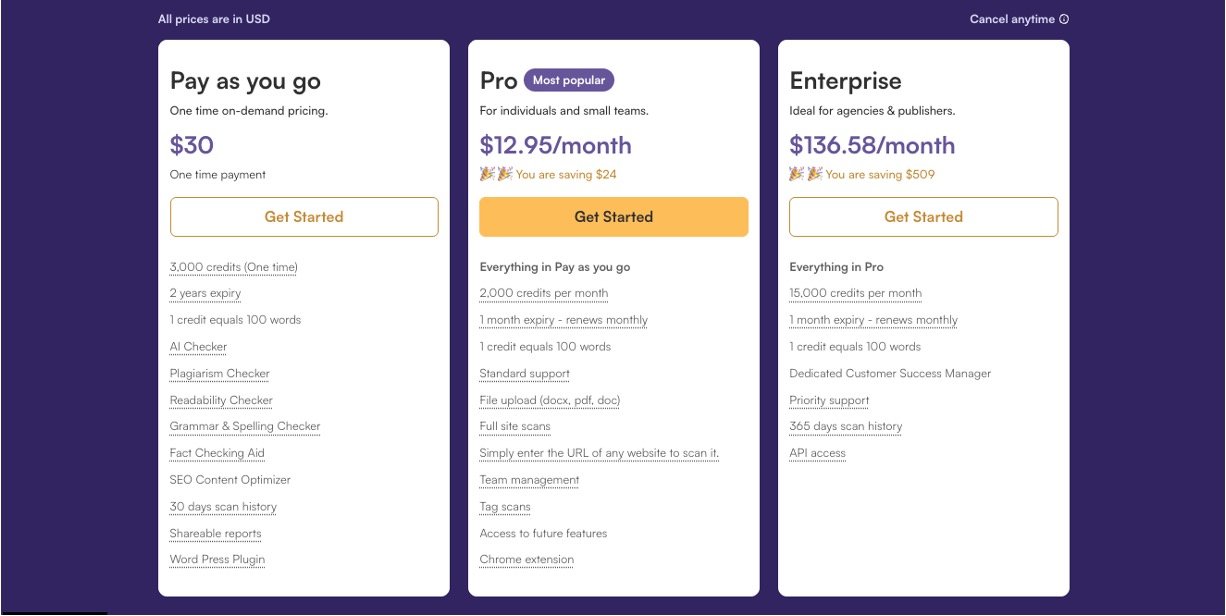Select the Readability Checker feature
Image resolution: width=1226 pixels, height=616 pixels.
221,400
